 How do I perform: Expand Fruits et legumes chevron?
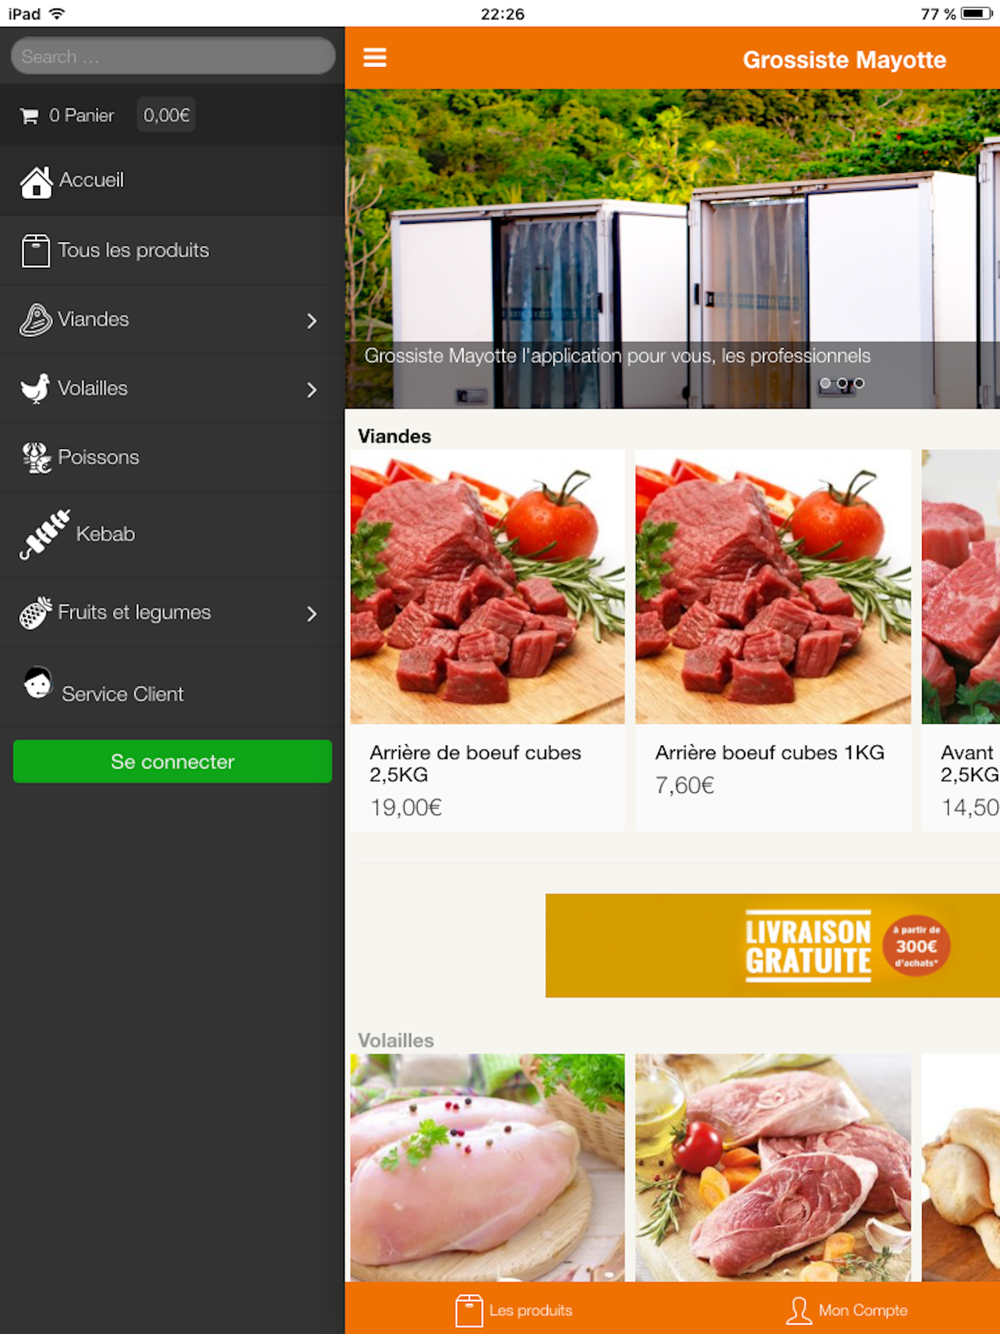(312, 614)
